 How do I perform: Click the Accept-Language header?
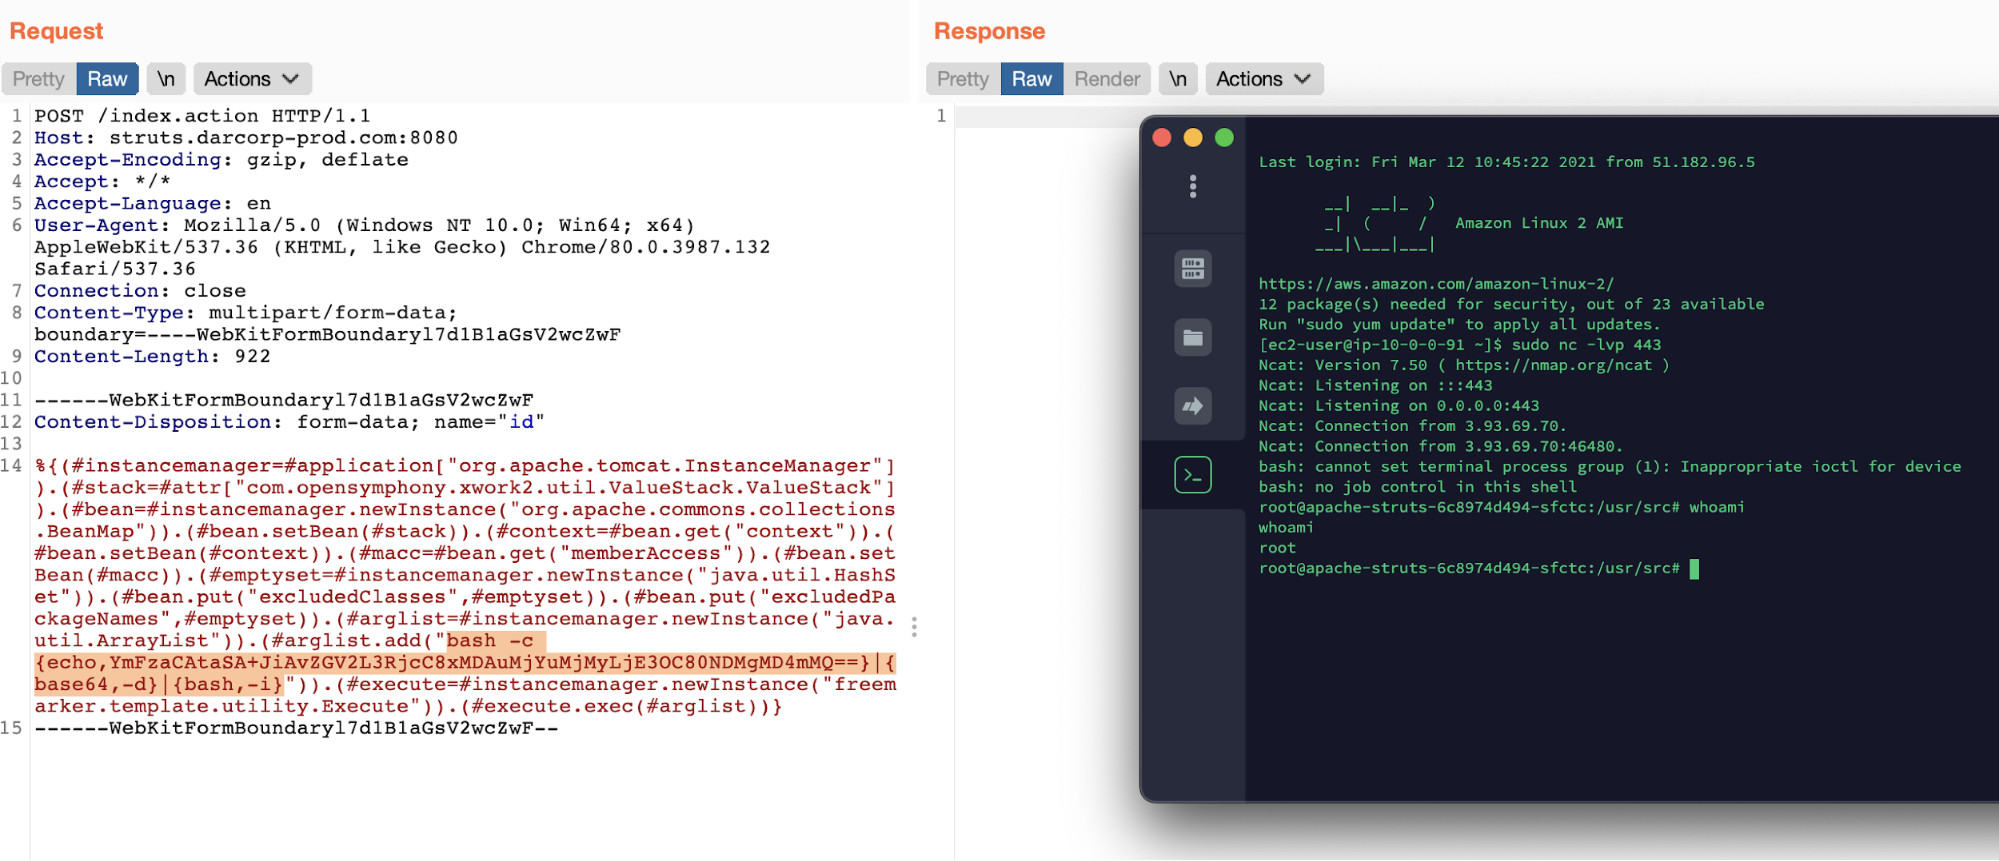tap(152, 204)
